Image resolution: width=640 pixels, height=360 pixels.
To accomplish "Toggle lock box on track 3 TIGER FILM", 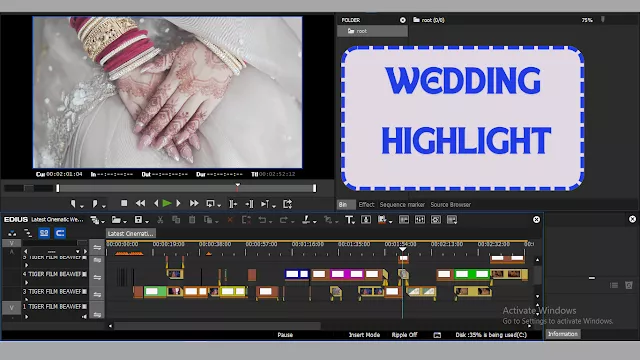I will (x=84, y=291).
